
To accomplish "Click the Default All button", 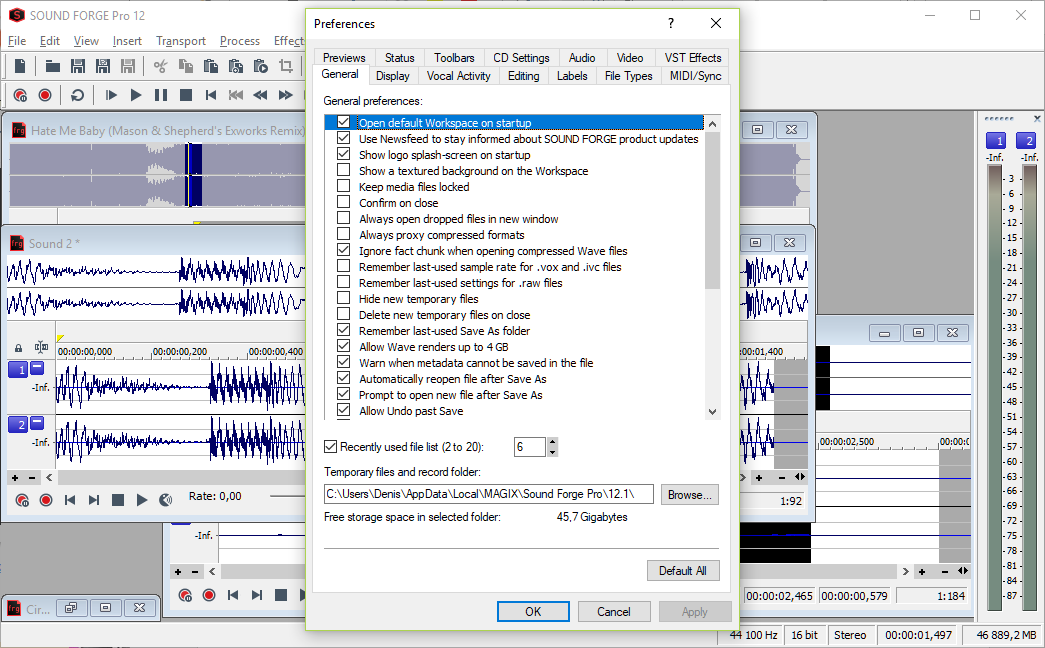I will point(683,571).
